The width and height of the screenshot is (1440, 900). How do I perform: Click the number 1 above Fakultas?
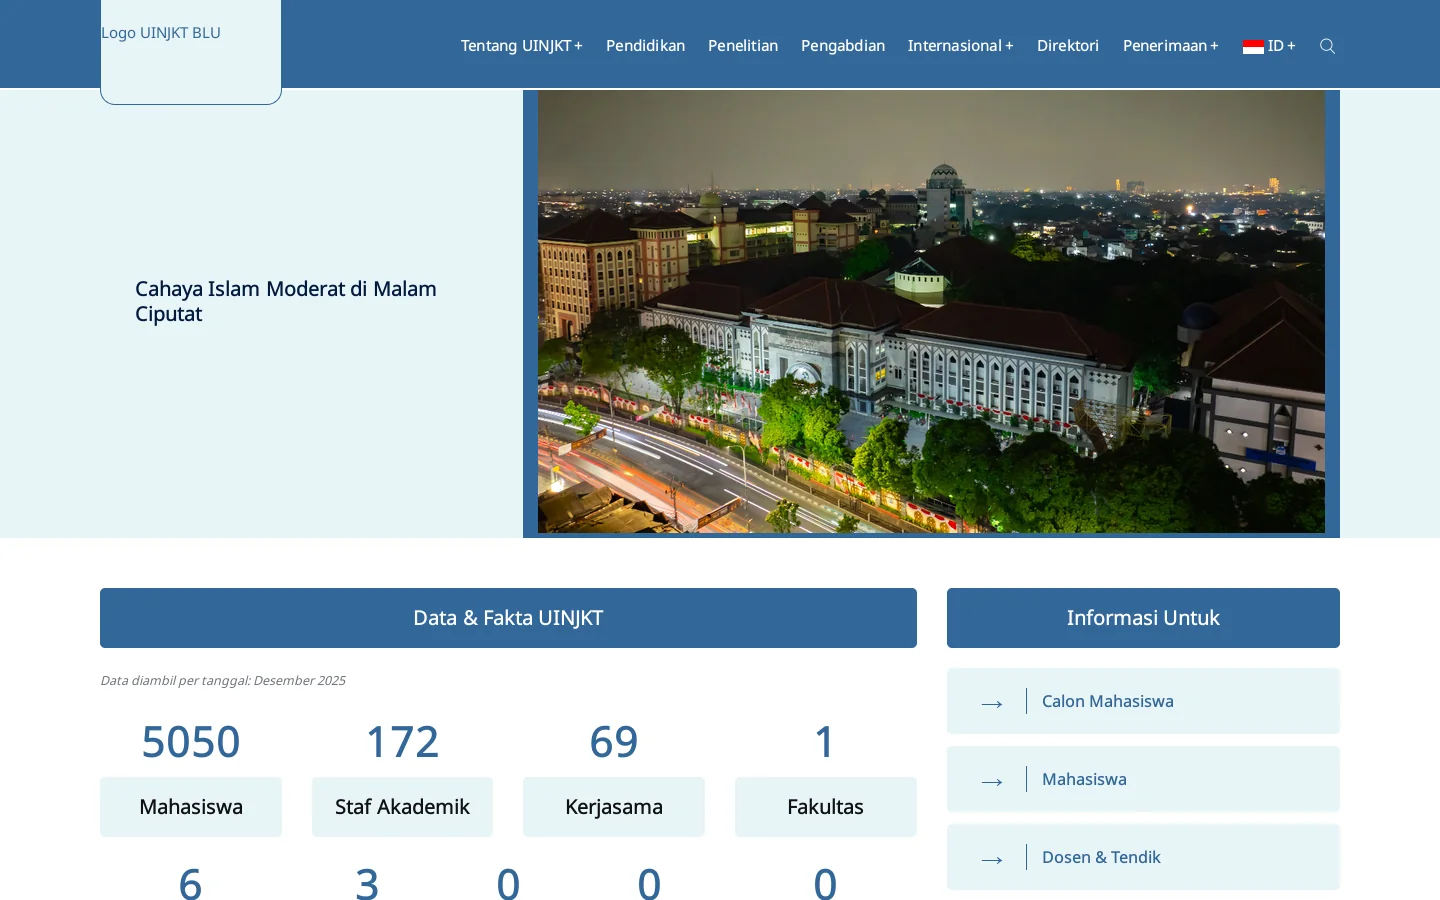[825, 742]
